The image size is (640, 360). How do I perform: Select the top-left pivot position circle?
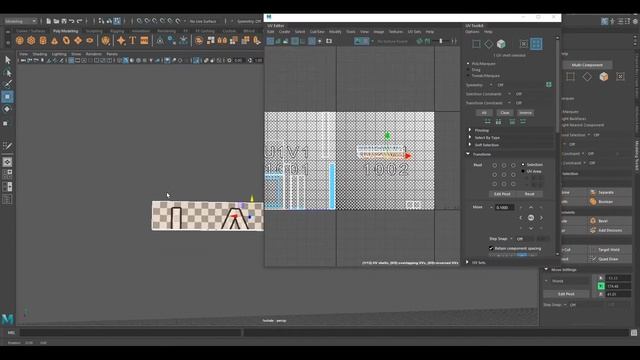(495, 165)
